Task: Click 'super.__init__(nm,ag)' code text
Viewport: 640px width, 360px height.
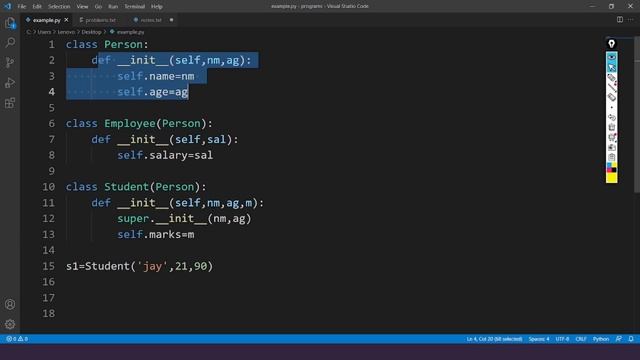Action: click(184, 219)
